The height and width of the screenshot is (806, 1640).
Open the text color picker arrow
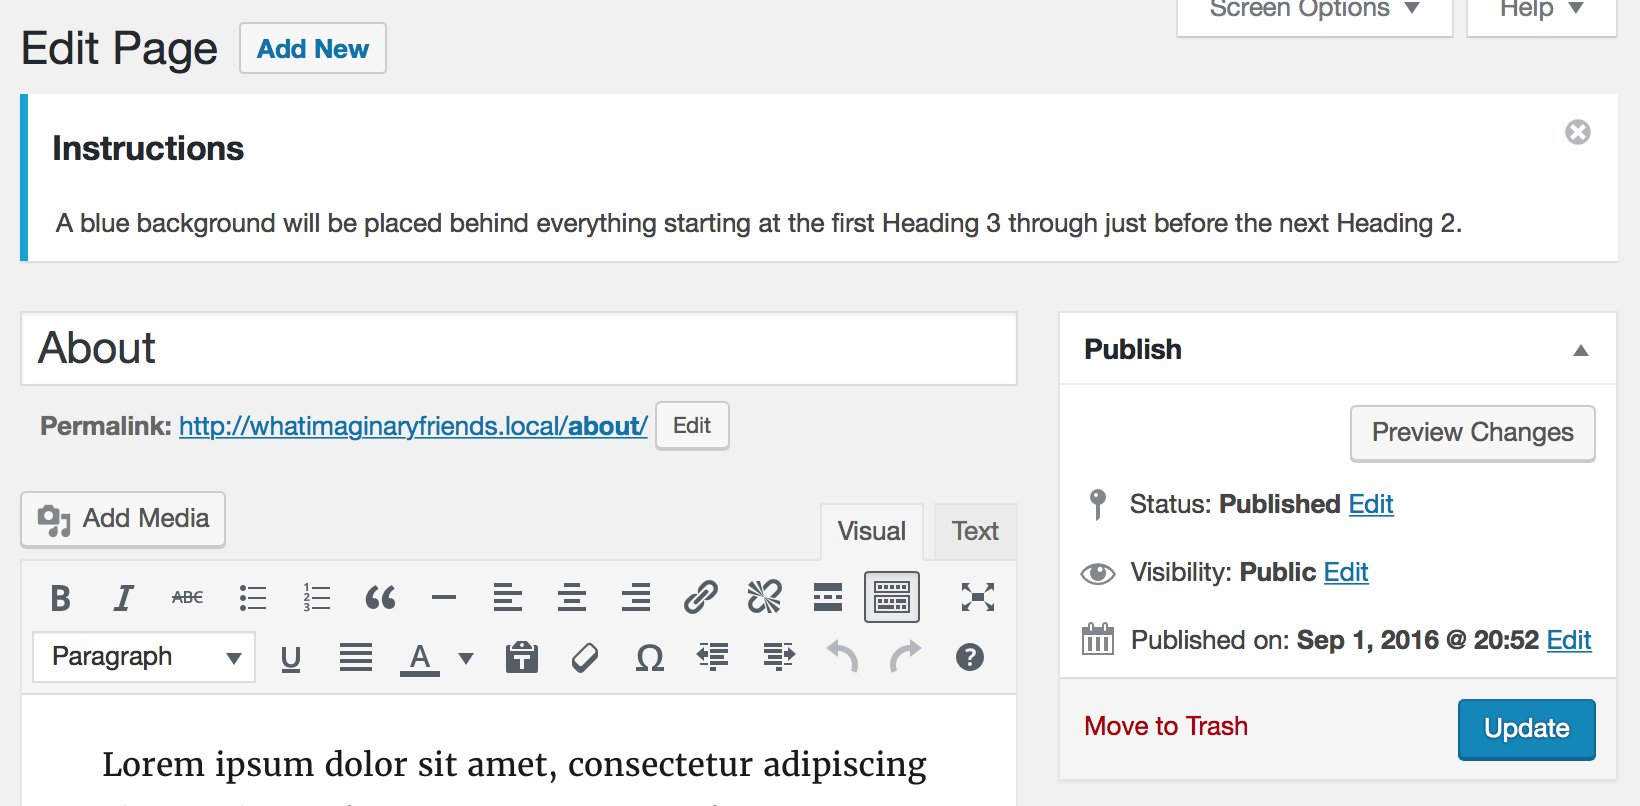click(x=466, y=657)
